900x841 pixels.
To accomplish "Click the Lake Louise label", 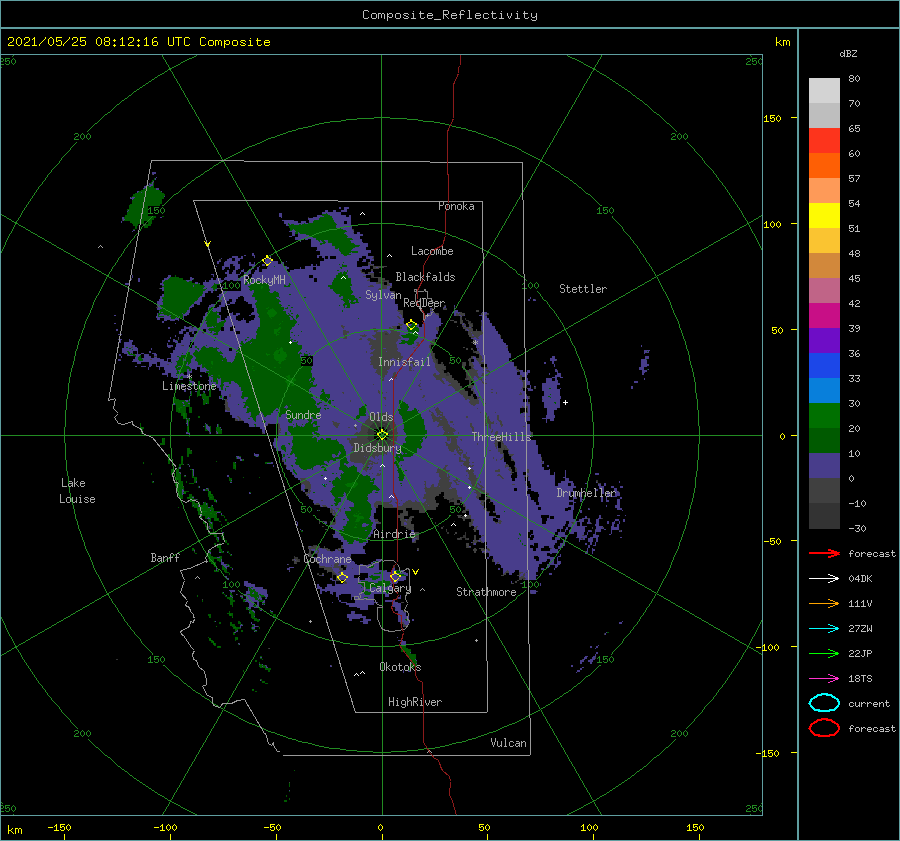I will coord(77,491).
